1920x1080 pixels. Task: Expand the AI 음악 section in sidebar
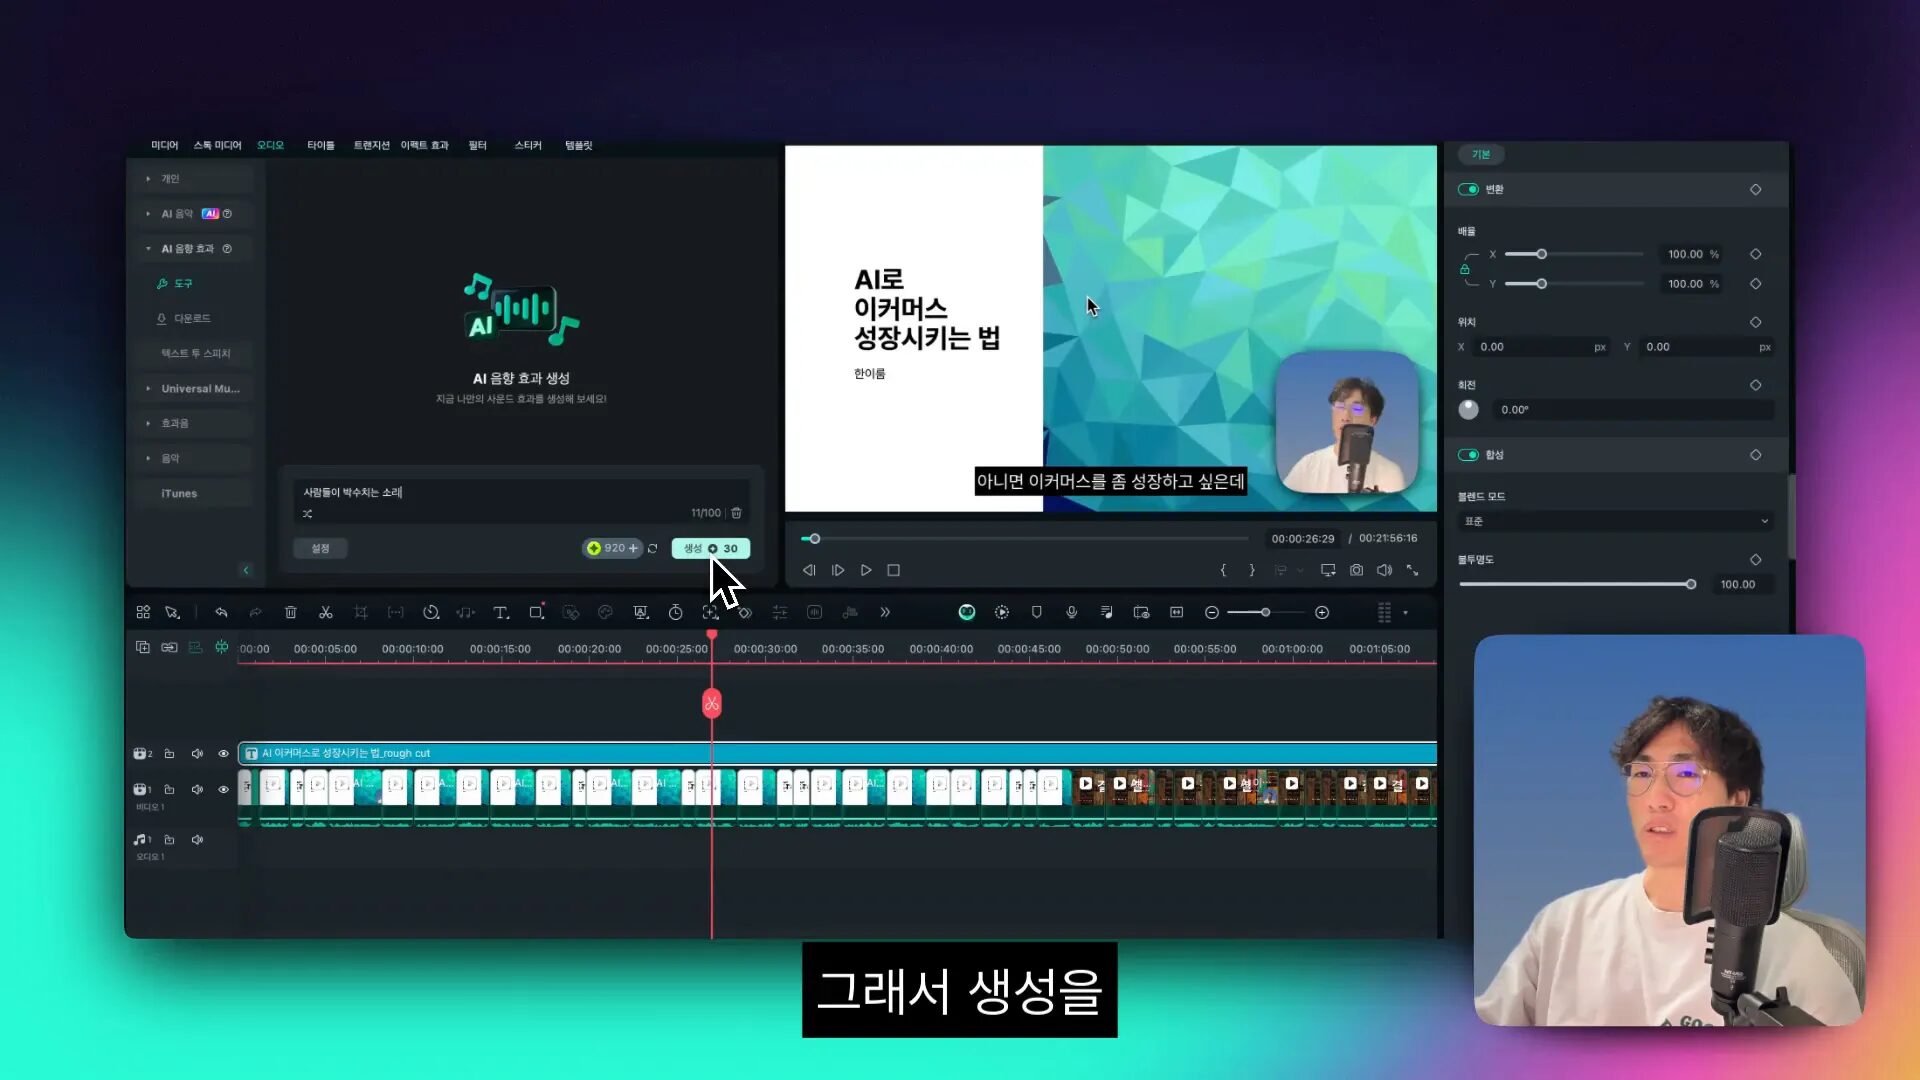(x=148, y=214)
